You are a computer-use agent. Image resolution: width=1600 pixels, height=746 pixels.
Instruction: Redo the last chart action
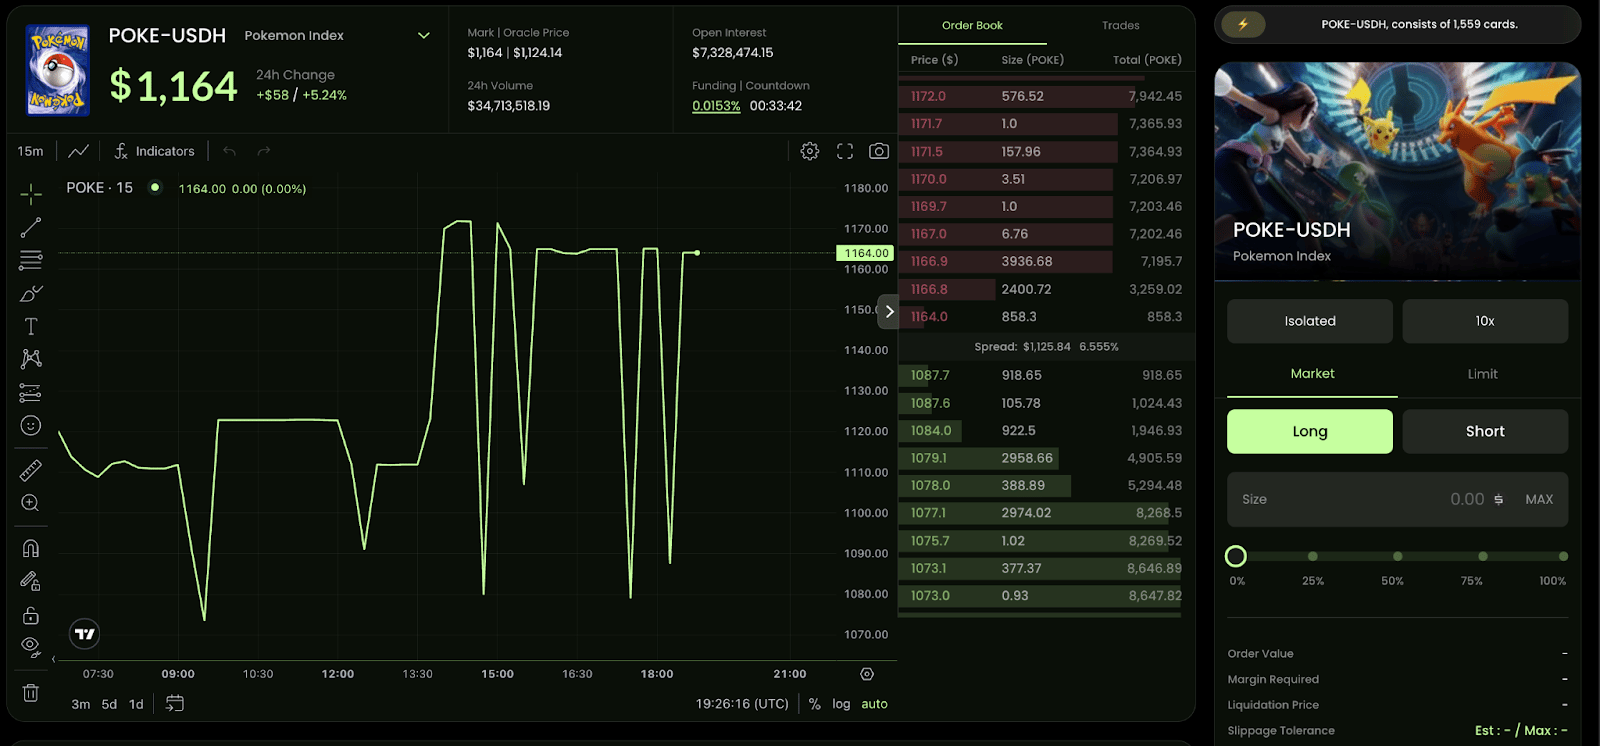pos(264,151)
